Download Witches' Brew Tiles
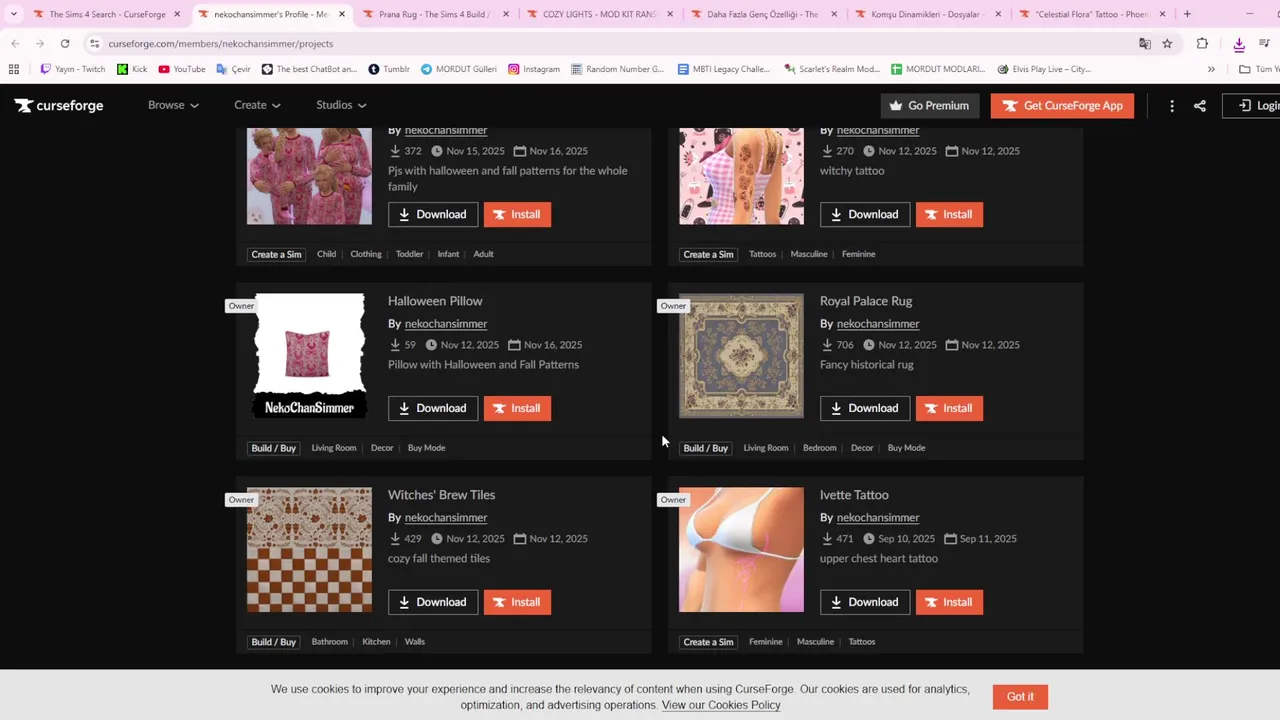 [433, 602]
